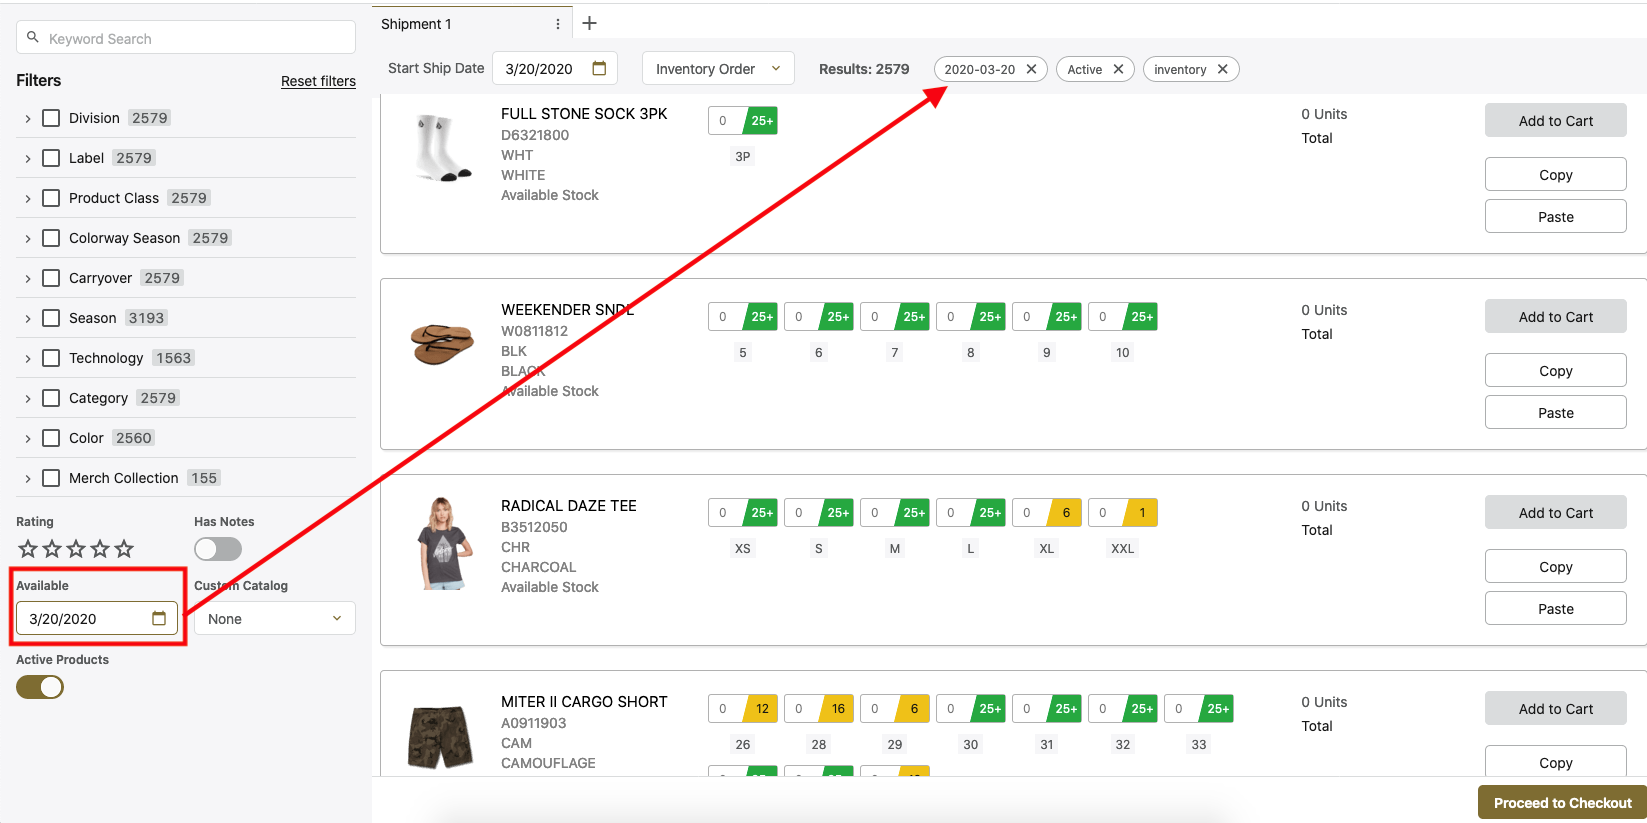Open the Available date calendar icon
The image size is (1647, 823).
[158, 618]
